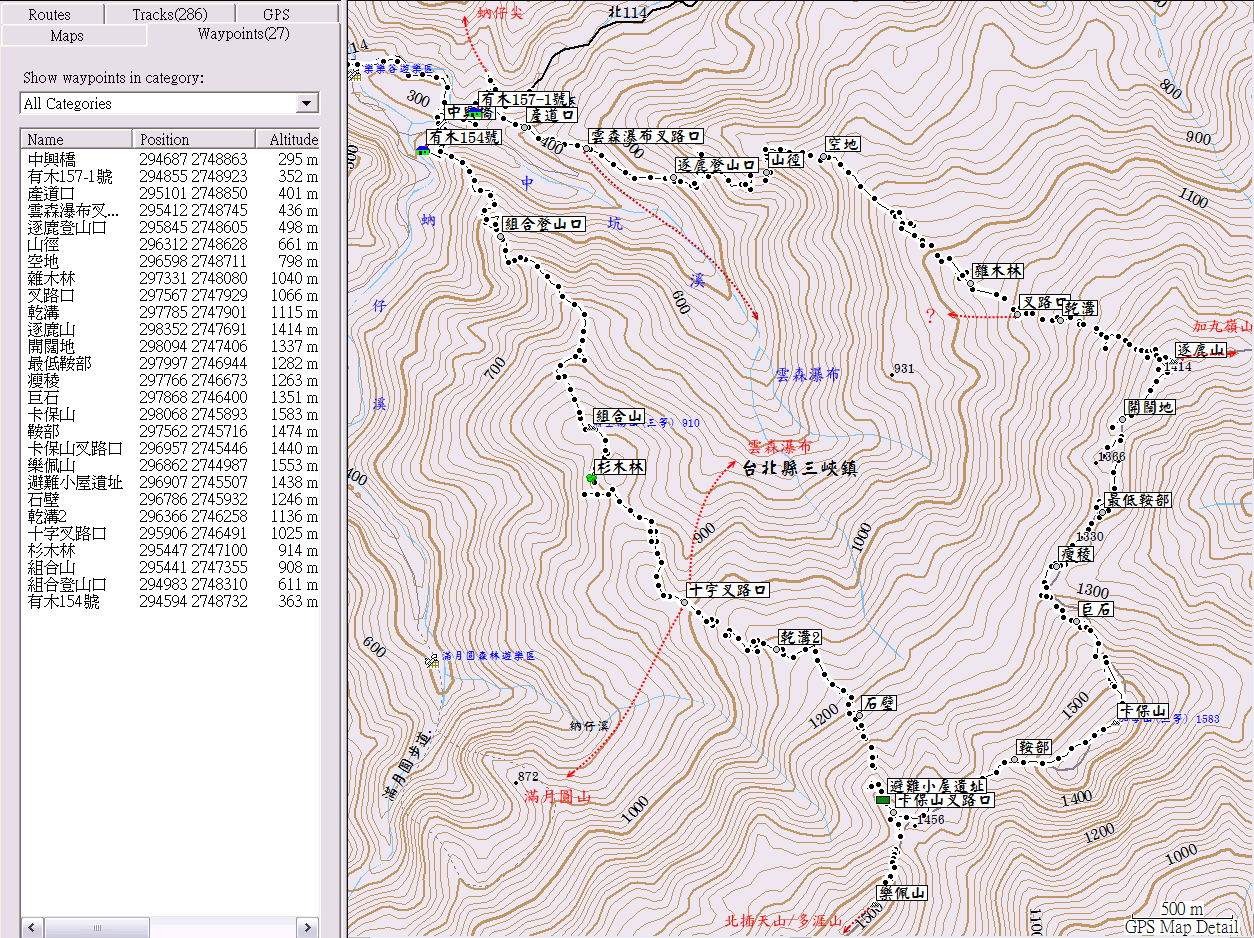Click the 鞍部 map waypoint label

(x=1034, y=747)
